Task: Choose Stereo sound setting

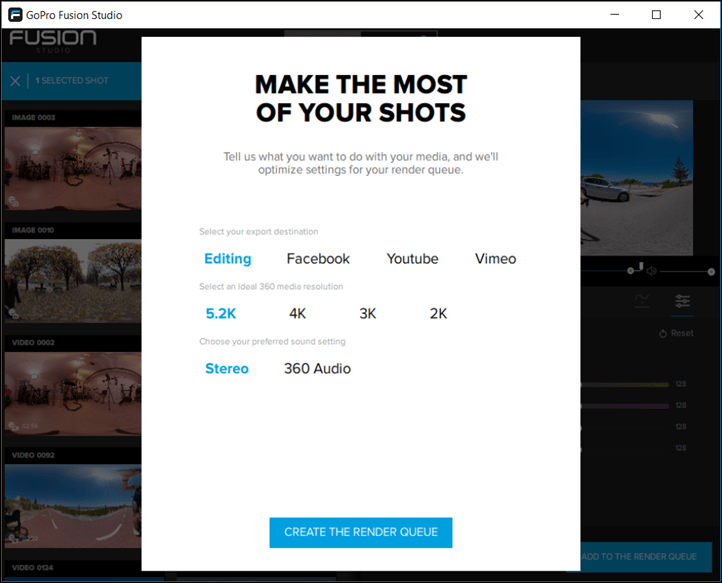Action: coord(227,368)
